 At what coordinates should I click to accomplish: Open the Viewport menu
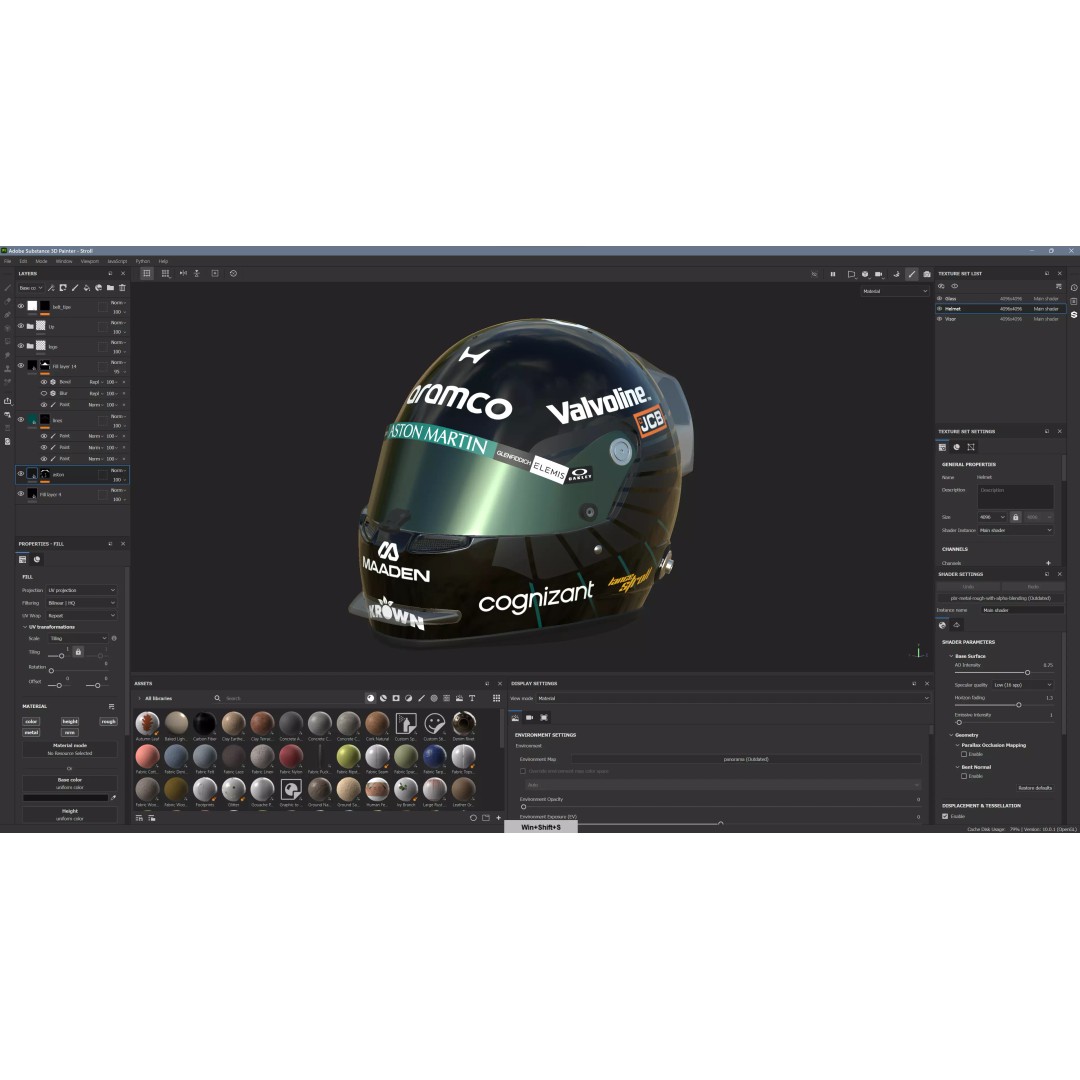click(x=90, y=262)
